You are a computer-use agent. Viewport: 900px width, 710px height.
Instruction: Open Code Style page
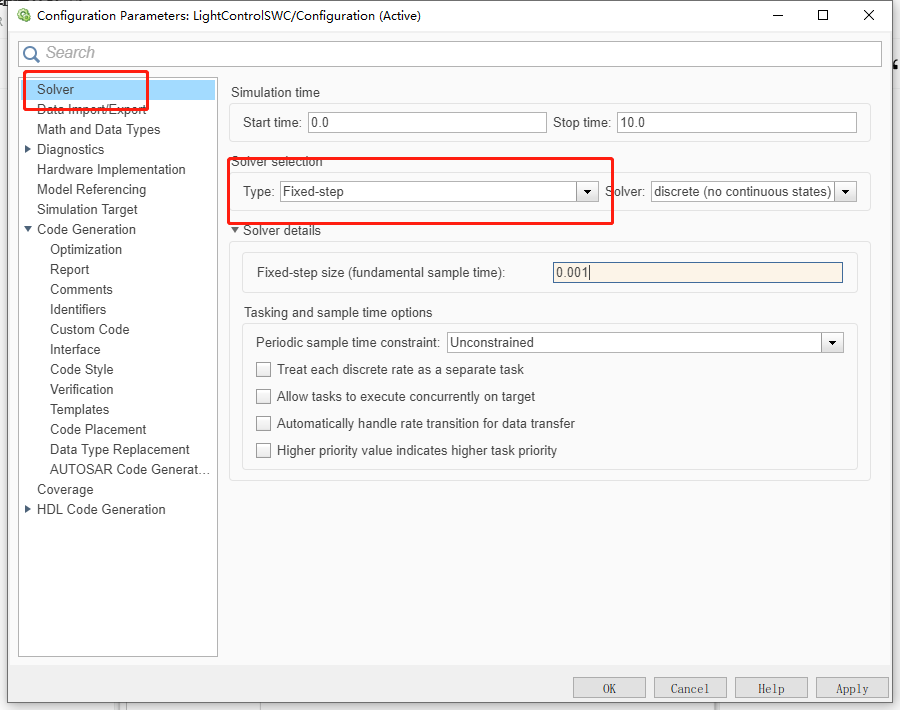(x=82, y=370)
